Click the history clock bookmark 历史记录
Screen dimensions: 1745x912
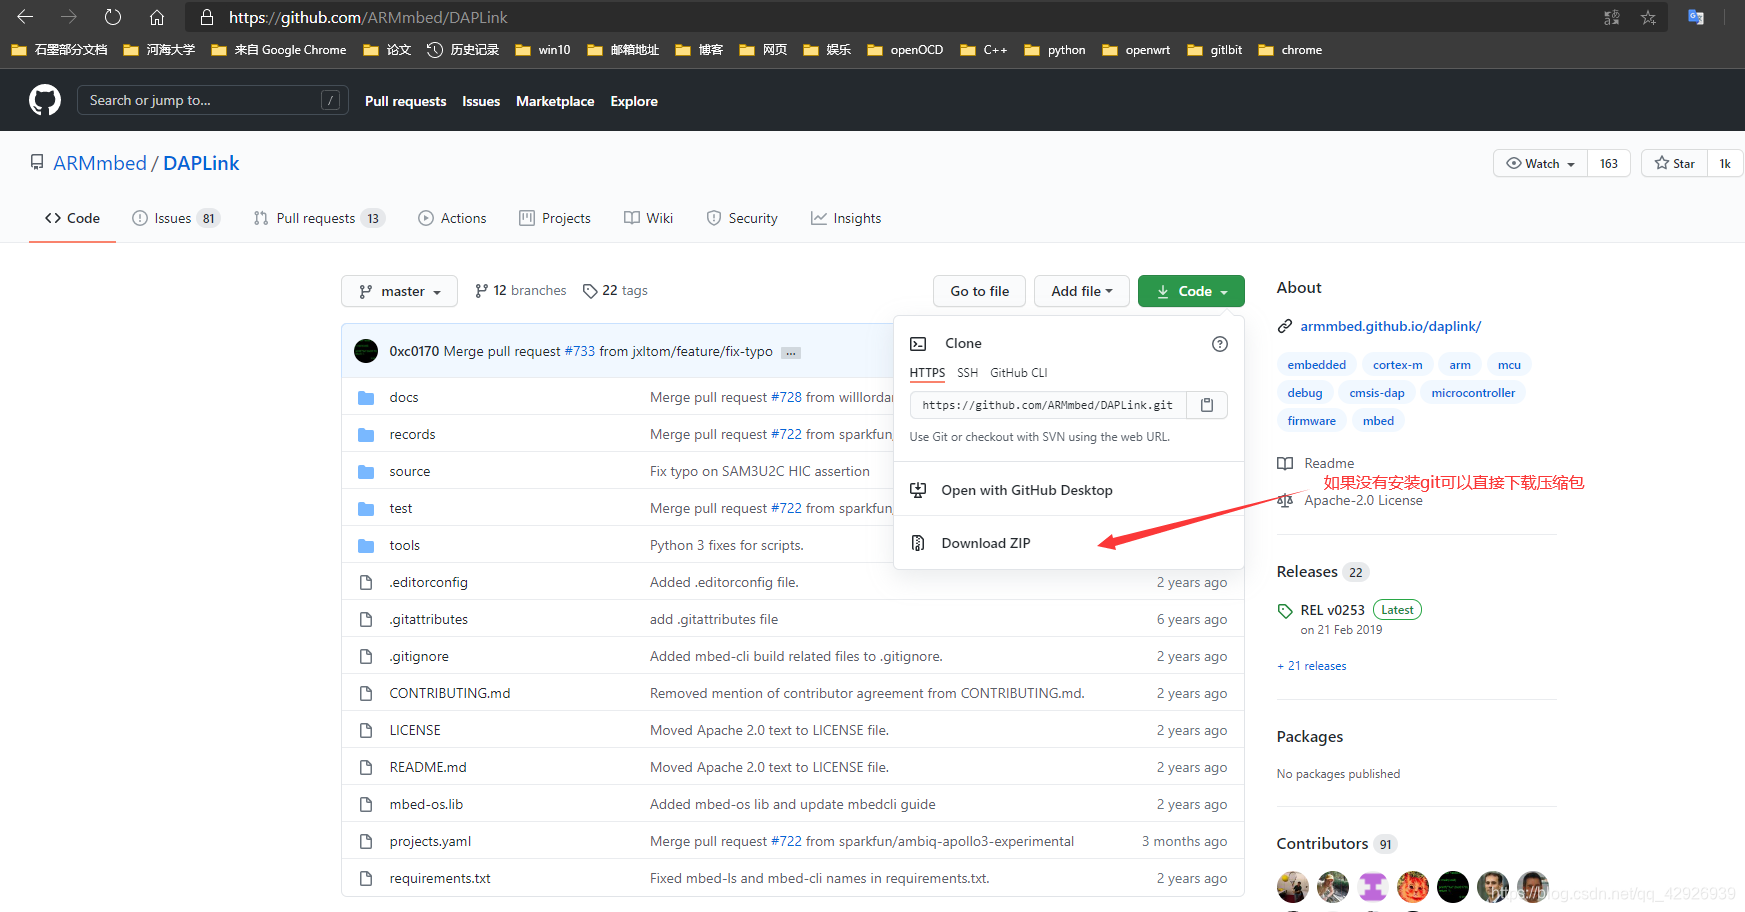(x=463, y=49)
